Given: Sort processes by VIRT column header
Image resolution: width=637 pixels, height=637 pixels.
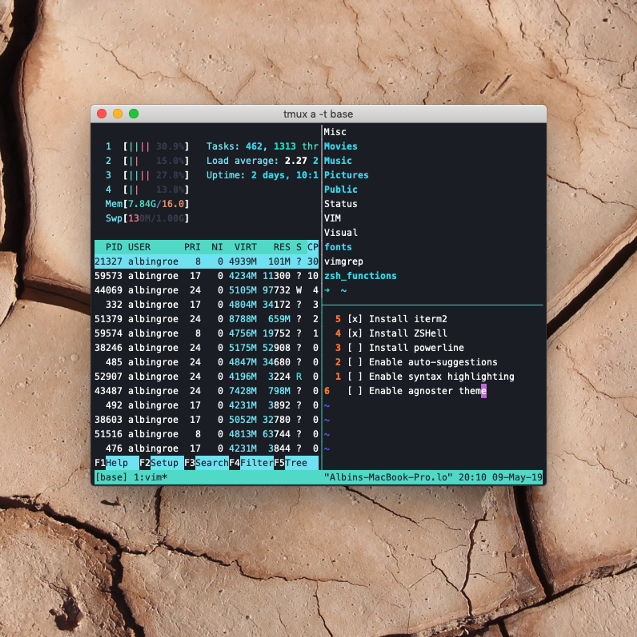Looking at the screenshot, I should click(245, 246).
